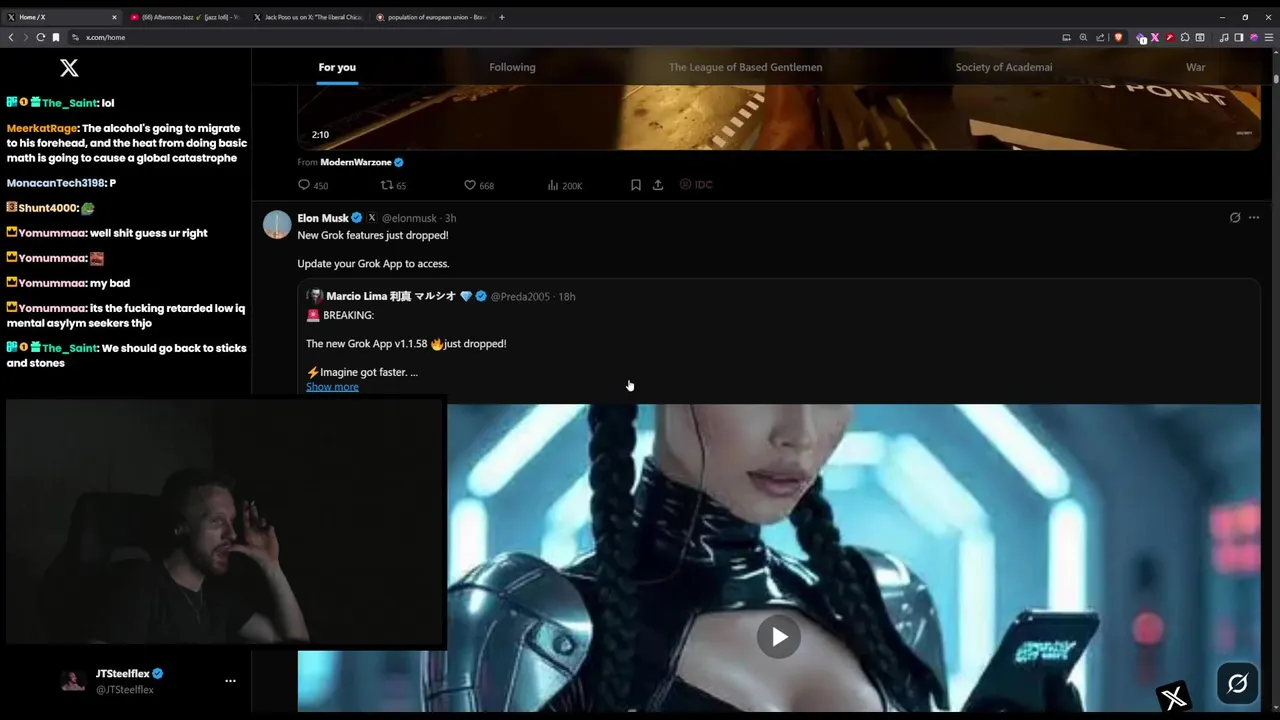The image size is (1280, 720).
Task: Open the Grok icon on Elon Musk's post
Action: coord(1235,218)
